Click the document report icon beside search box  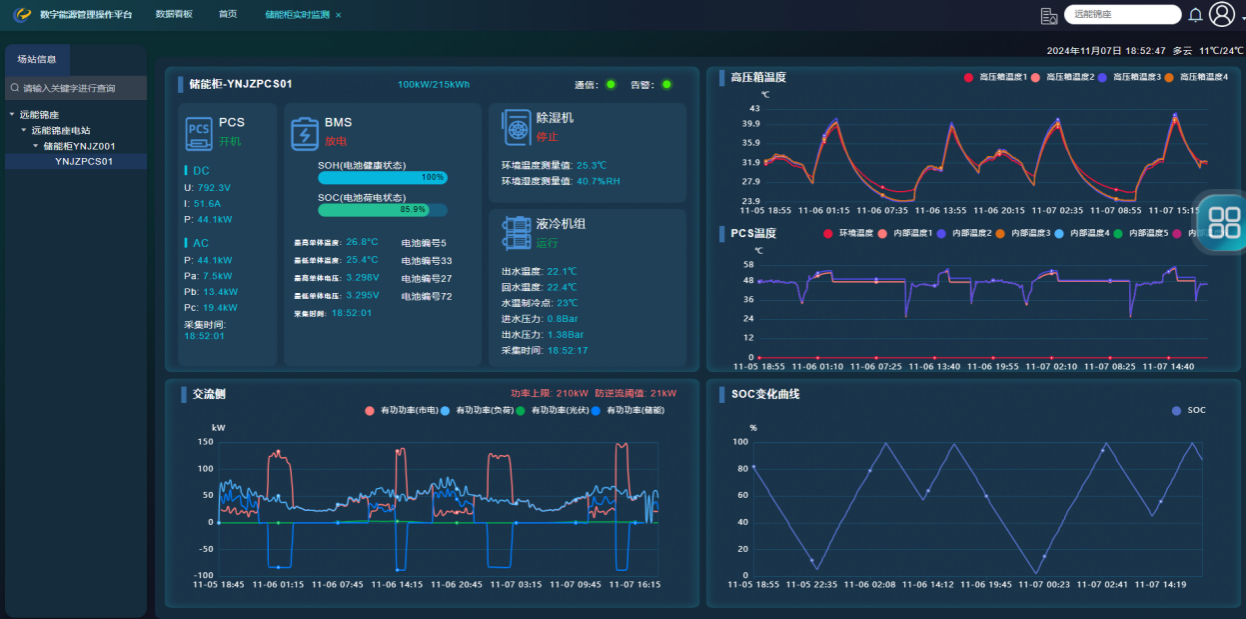pyautogui.click(x=1049, y=15)
